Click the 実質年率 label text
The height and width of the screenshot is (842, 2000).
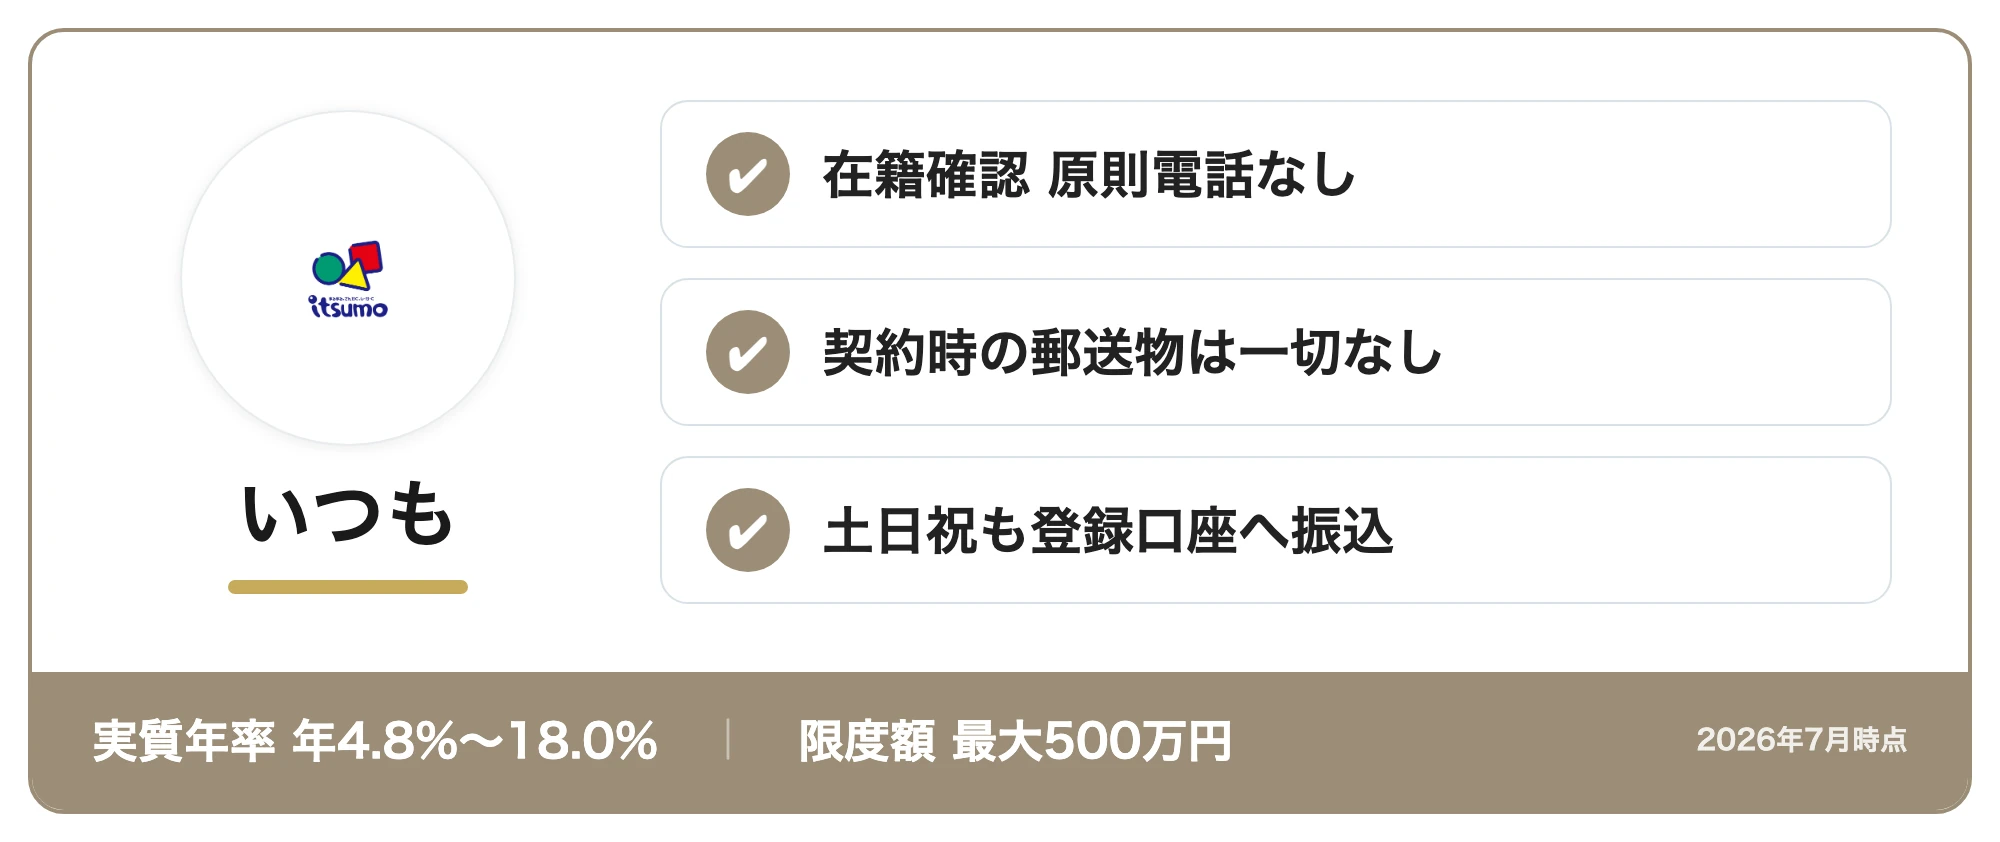point(184,742)
